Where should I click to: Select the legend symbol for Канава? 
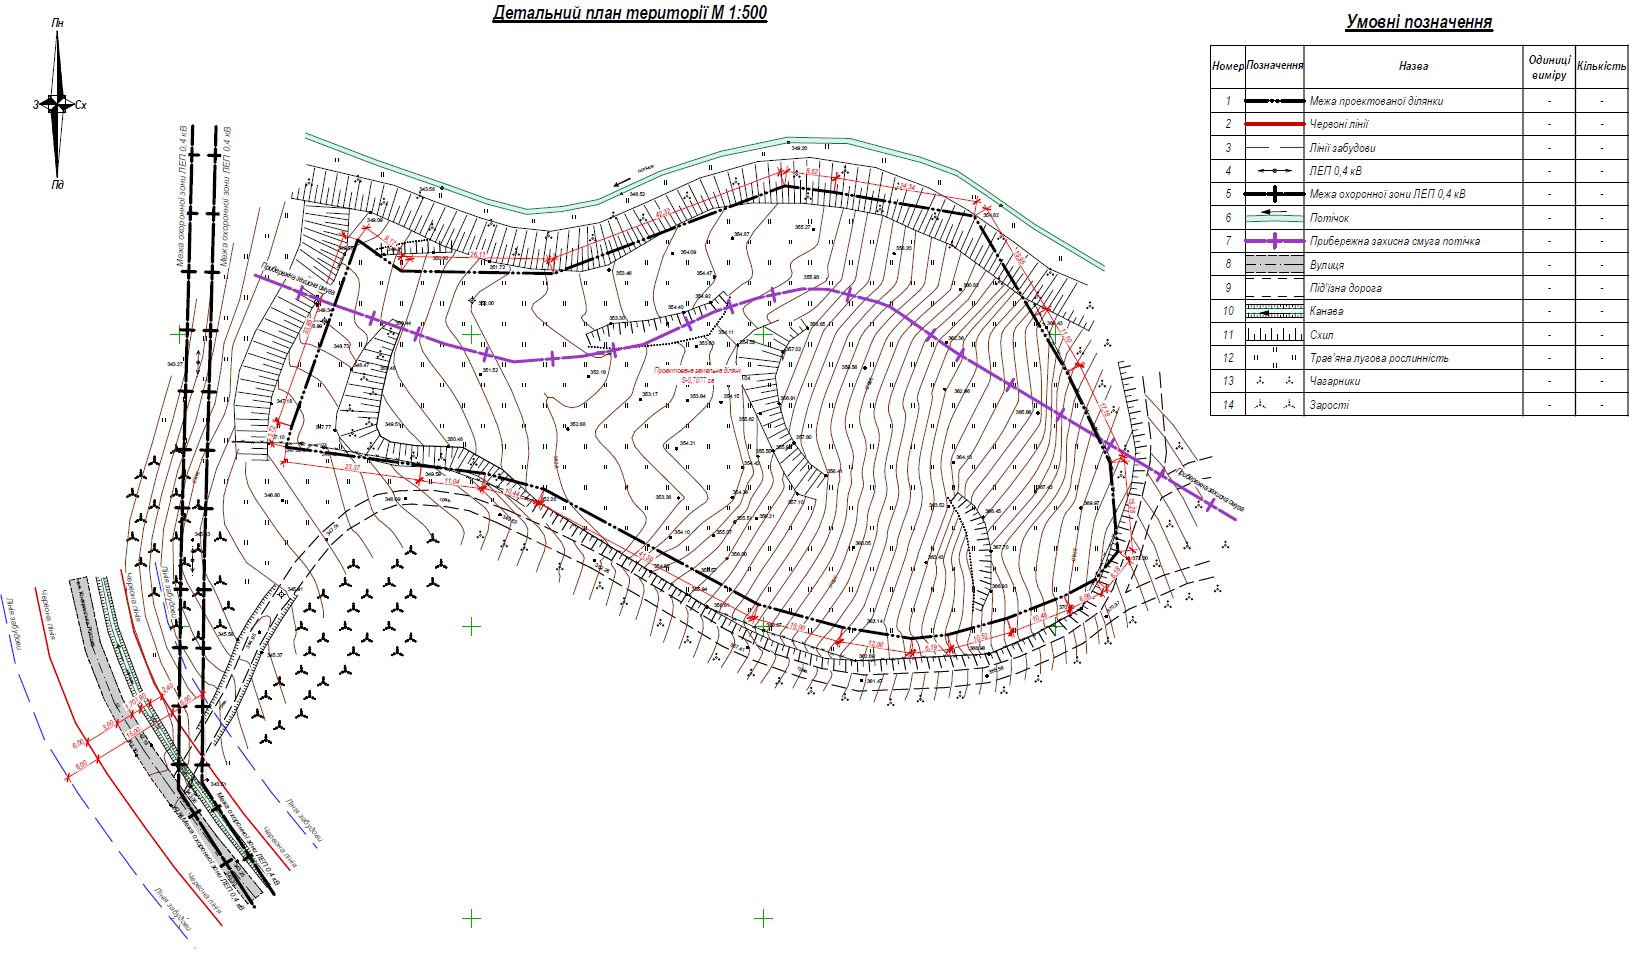coord(1274,311)
